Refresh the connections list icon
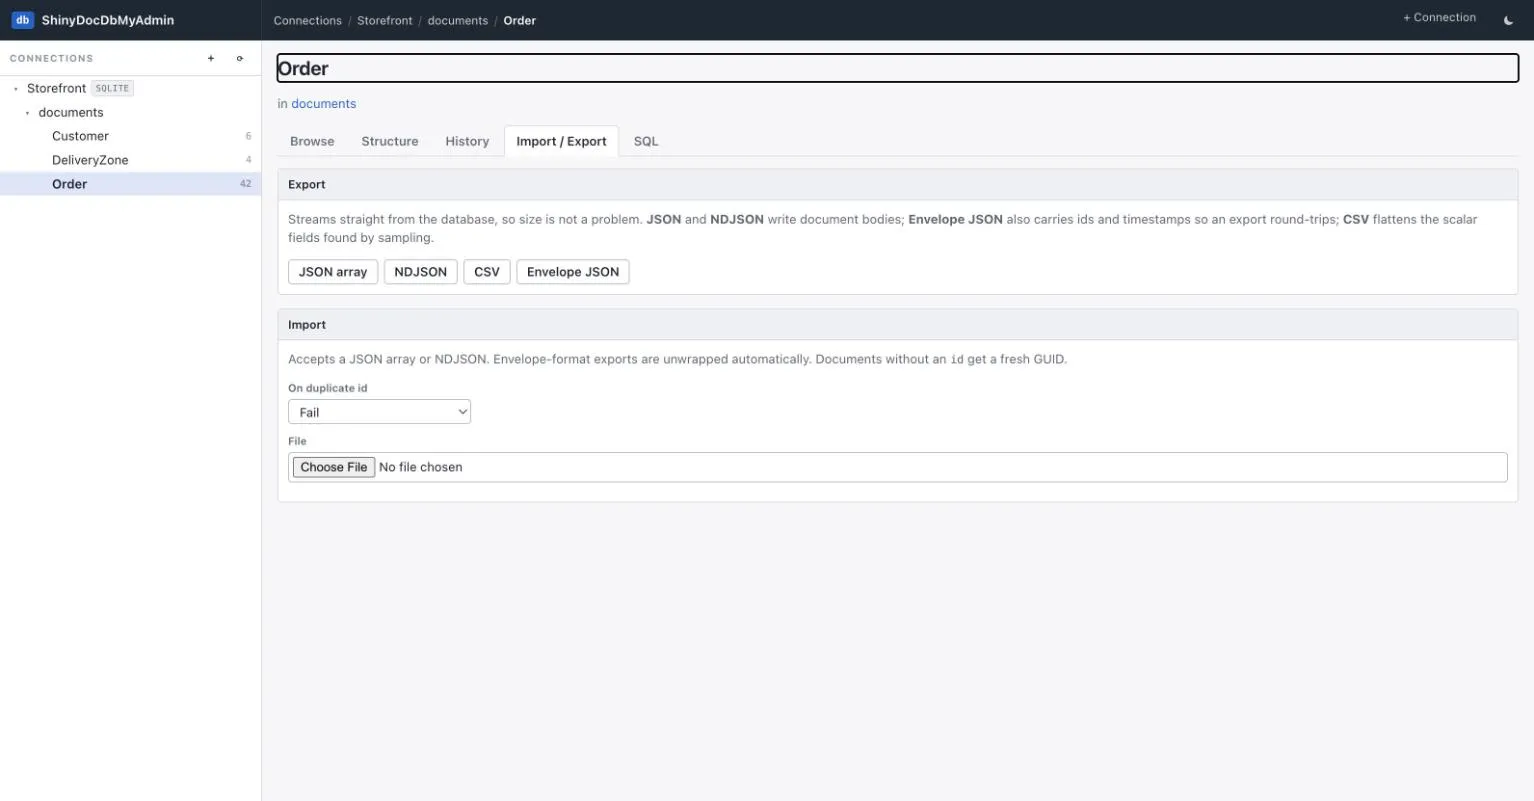This screenshot has height=801, width=1534. (240, 59)
